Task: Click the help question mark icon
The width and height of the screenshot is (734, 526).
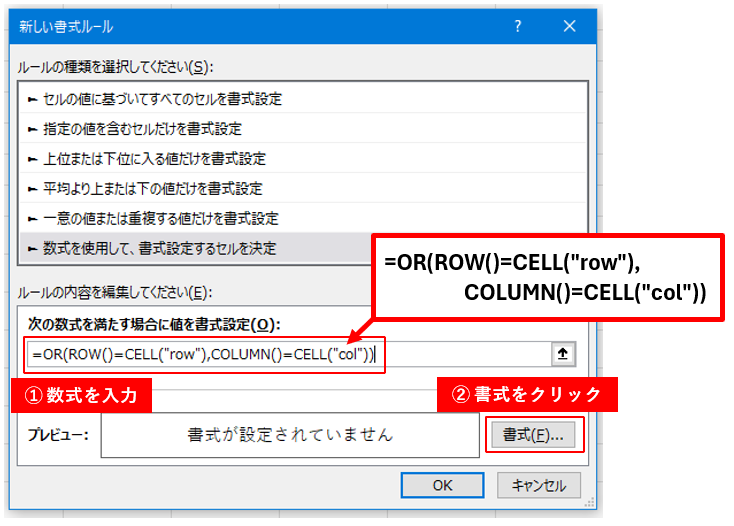Action: 516,26
